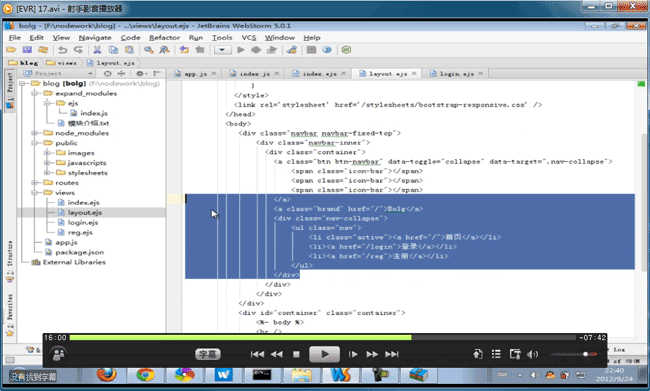Select app.js in project tree
Screen dimensions: 650x391
tap(66, 242)
